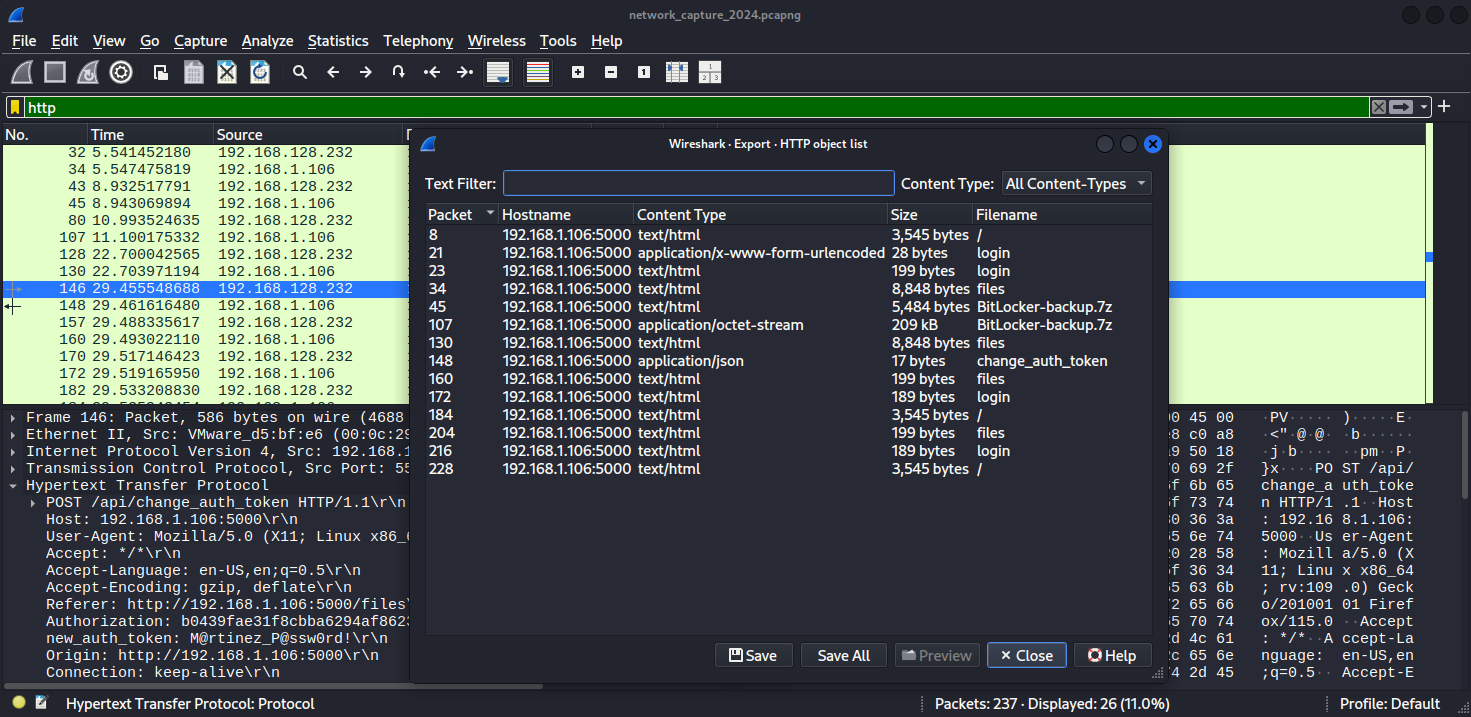The height and width of the screenshot is (717, 1471).
Task: Select packet 148 in packet list
Action: point(207,305)
